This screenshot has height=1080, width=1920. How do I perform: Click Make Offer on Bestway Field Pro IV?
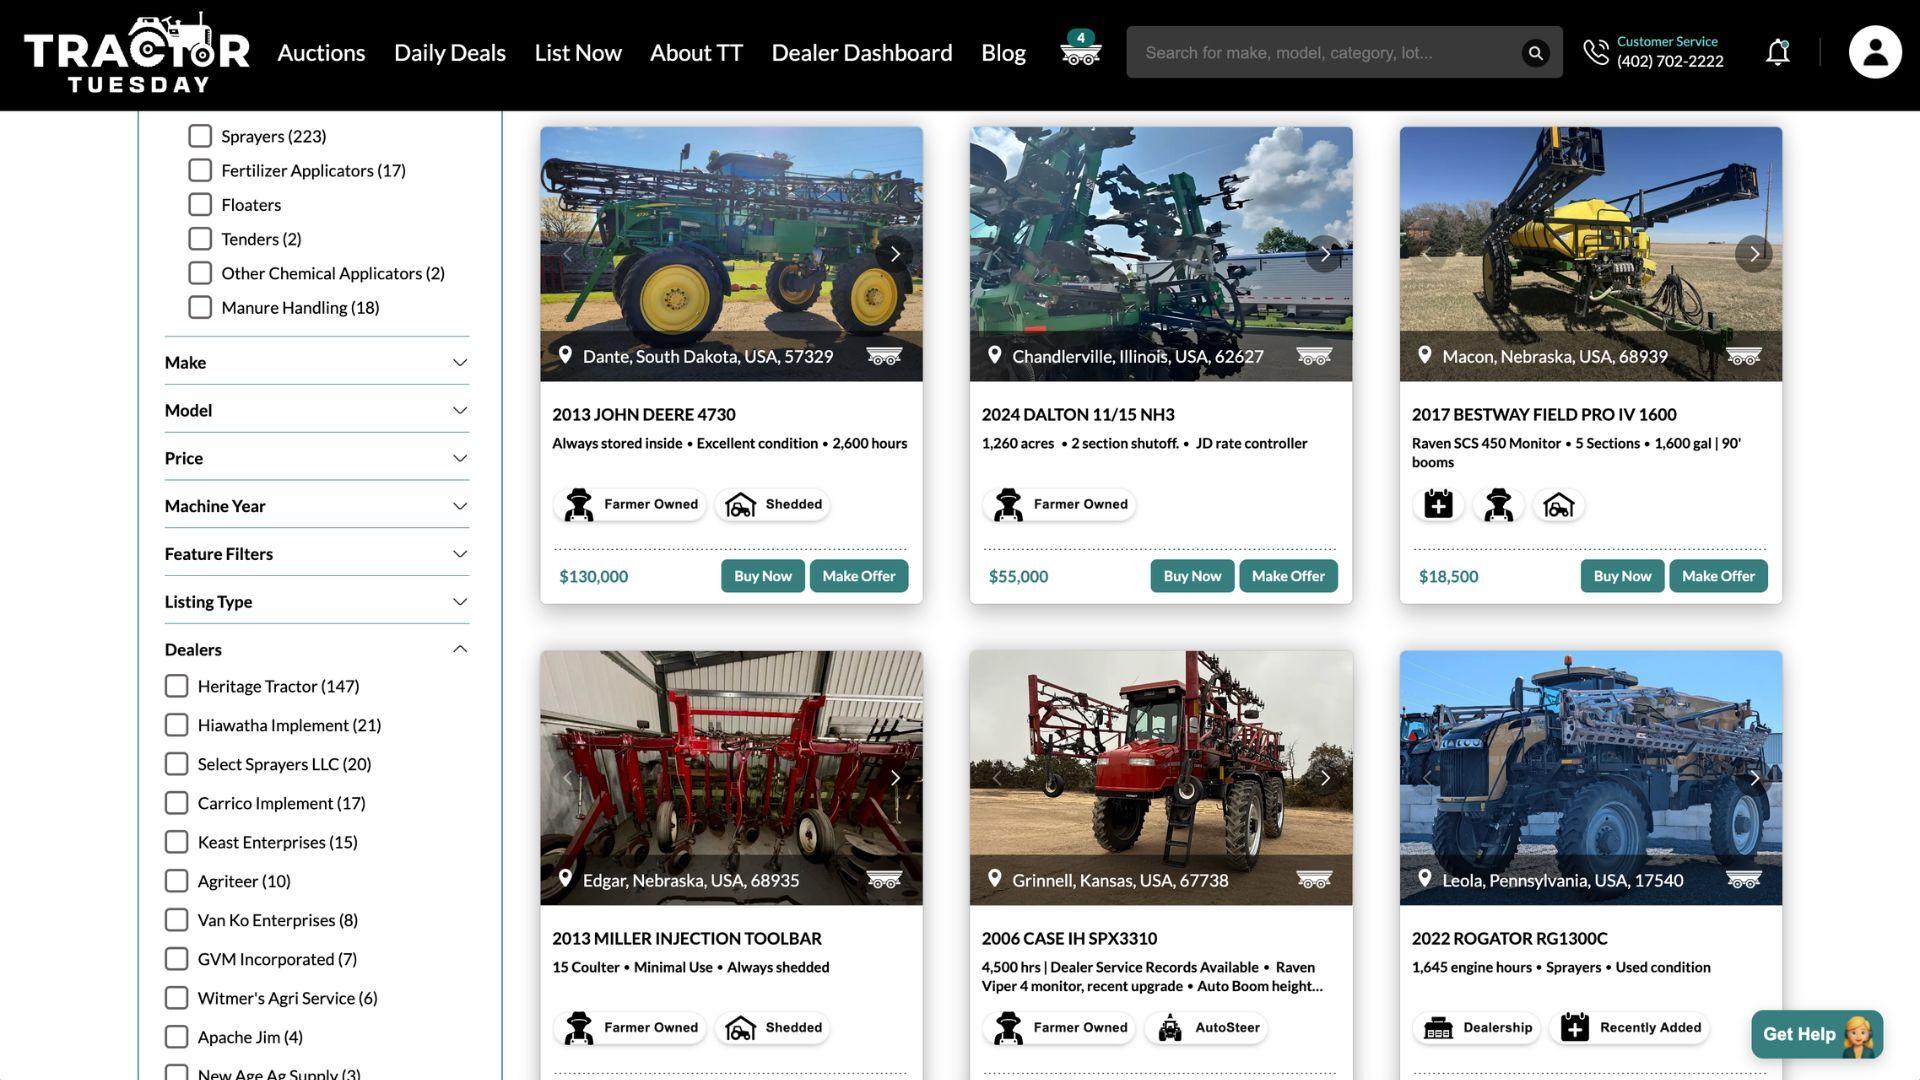pyautogui.click(x=1718, y=576)
